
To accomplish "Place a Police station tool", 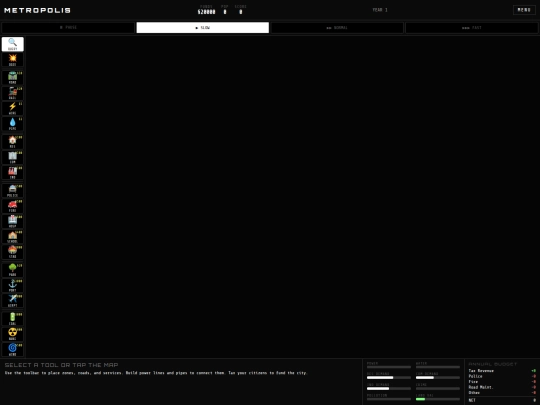I will pos(13,190).
